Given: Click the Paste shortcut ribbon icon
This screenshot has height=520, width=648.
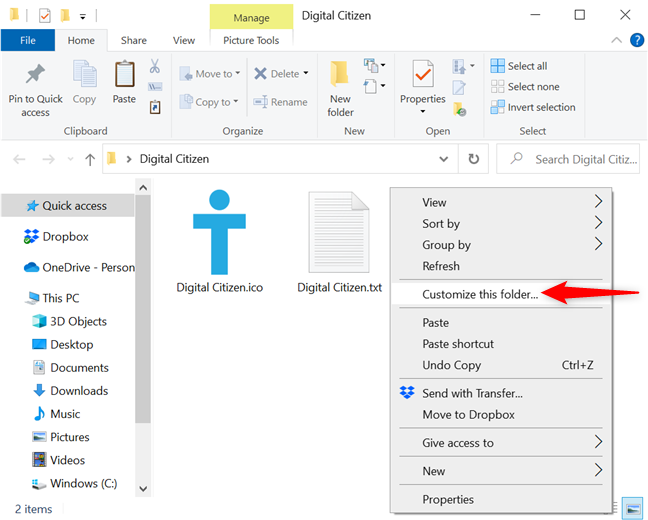Looking at the screenshot, I should click(x=155, y=107).
